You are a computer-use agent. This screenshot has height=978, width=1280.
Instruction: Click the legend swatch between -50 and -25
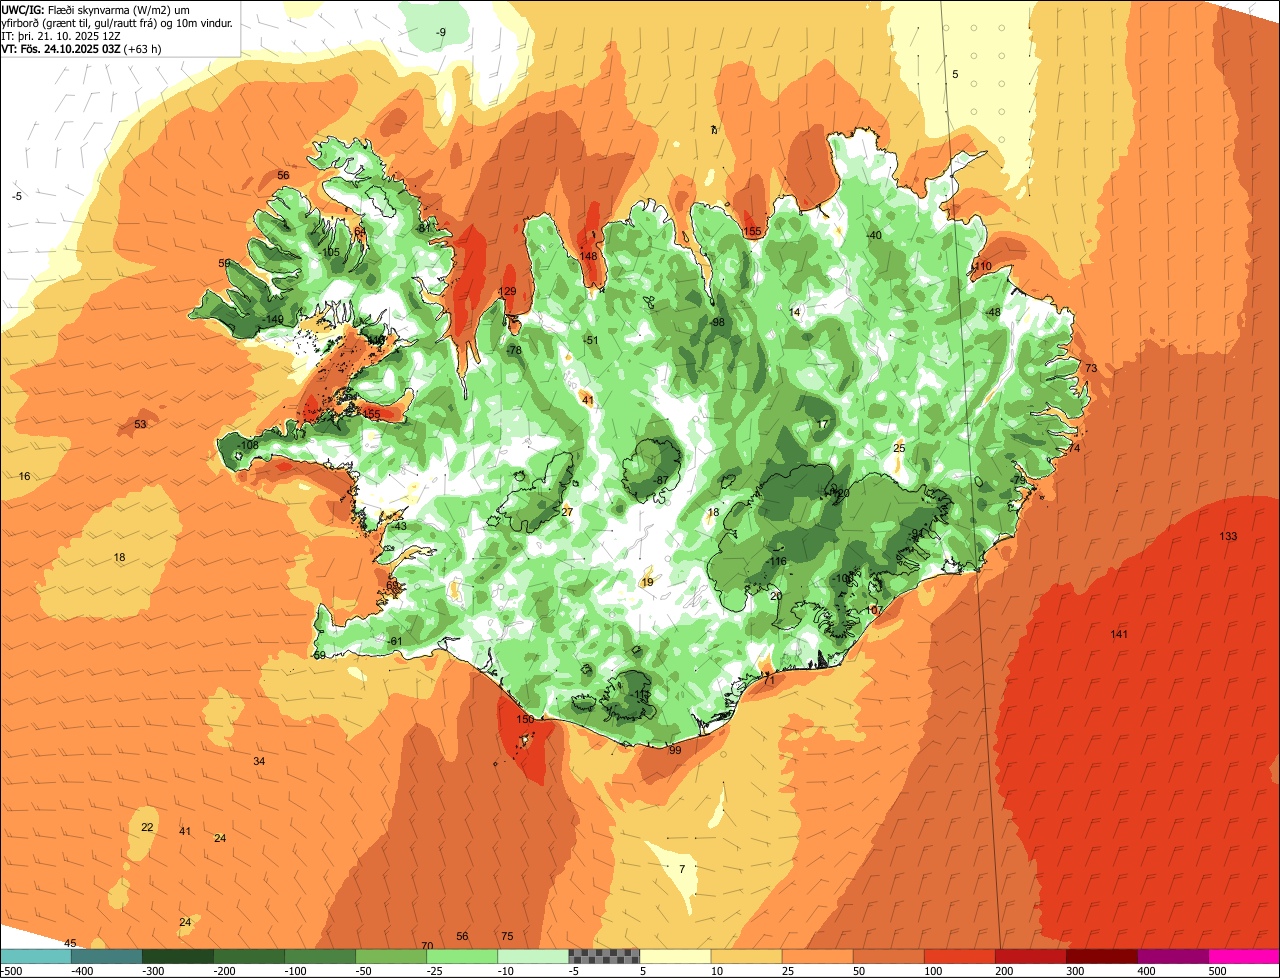pyautogui.click(x=390, y=957)
